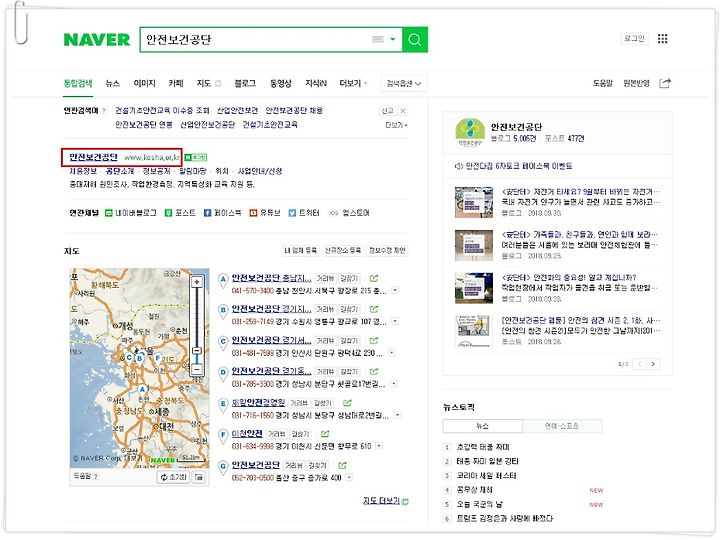720x540 pixels.
Task: Close the related searches box X
Action: tap(403, 111)
